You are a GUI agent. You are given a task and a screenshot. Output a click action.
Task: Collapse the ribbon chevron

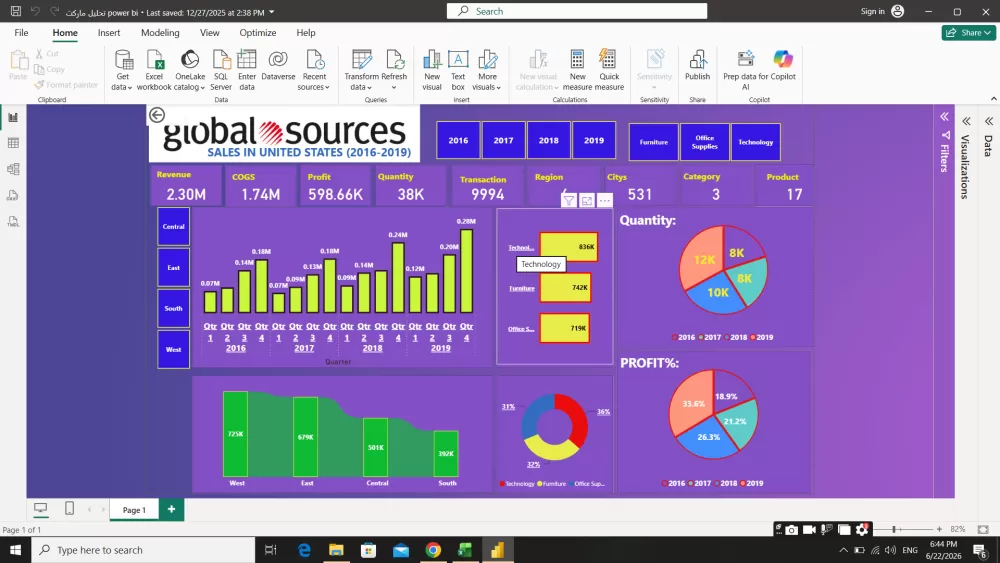994,99
